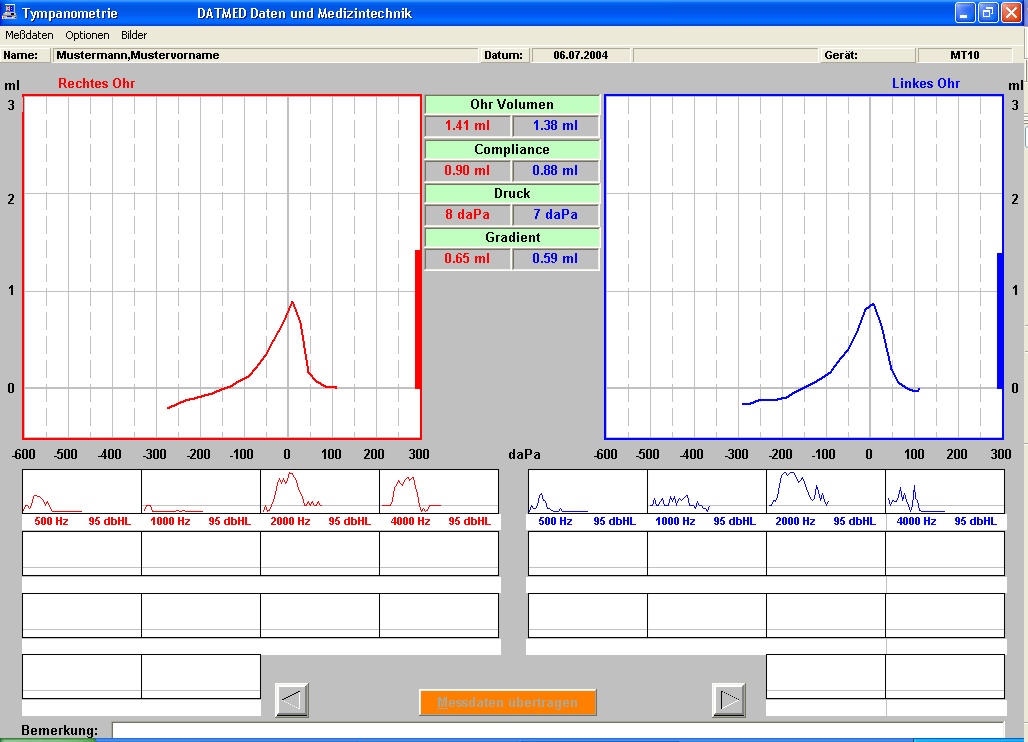Open right ear 2000 Hz reflex plot

pyautogui.click(x=320, y=491)
